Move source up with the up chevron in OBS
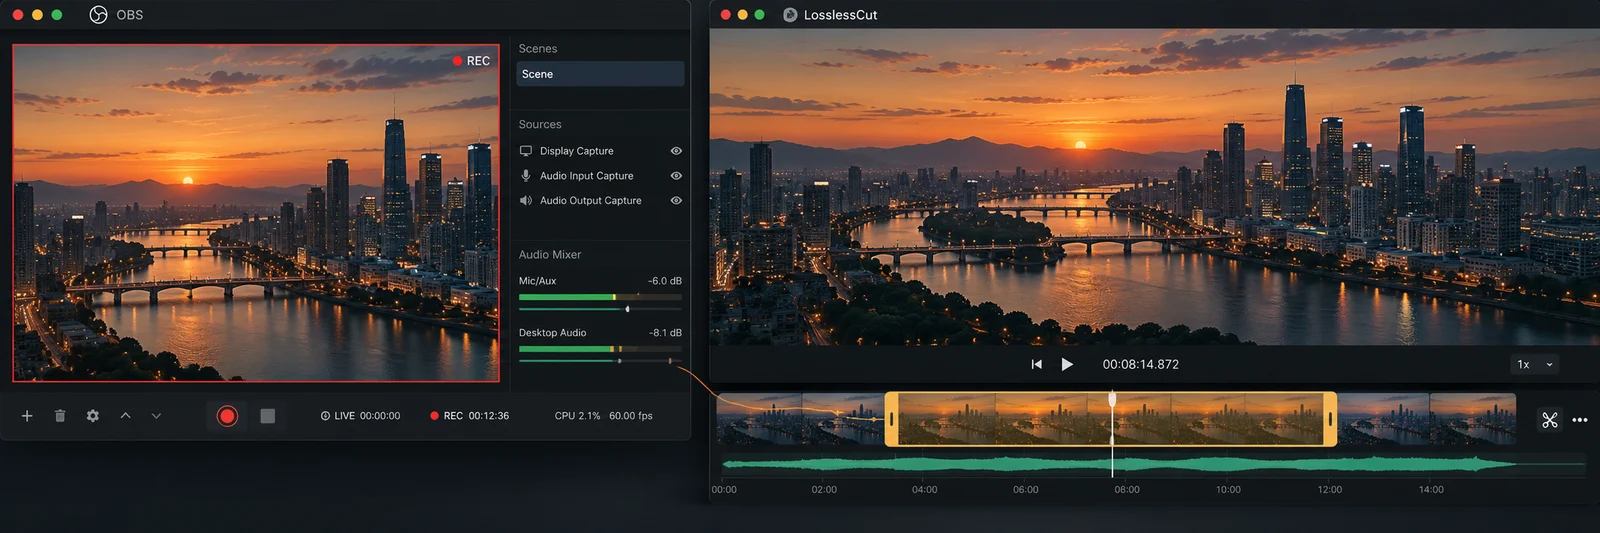This screenshot has width=1600, height=533. (x=125, y=416)
